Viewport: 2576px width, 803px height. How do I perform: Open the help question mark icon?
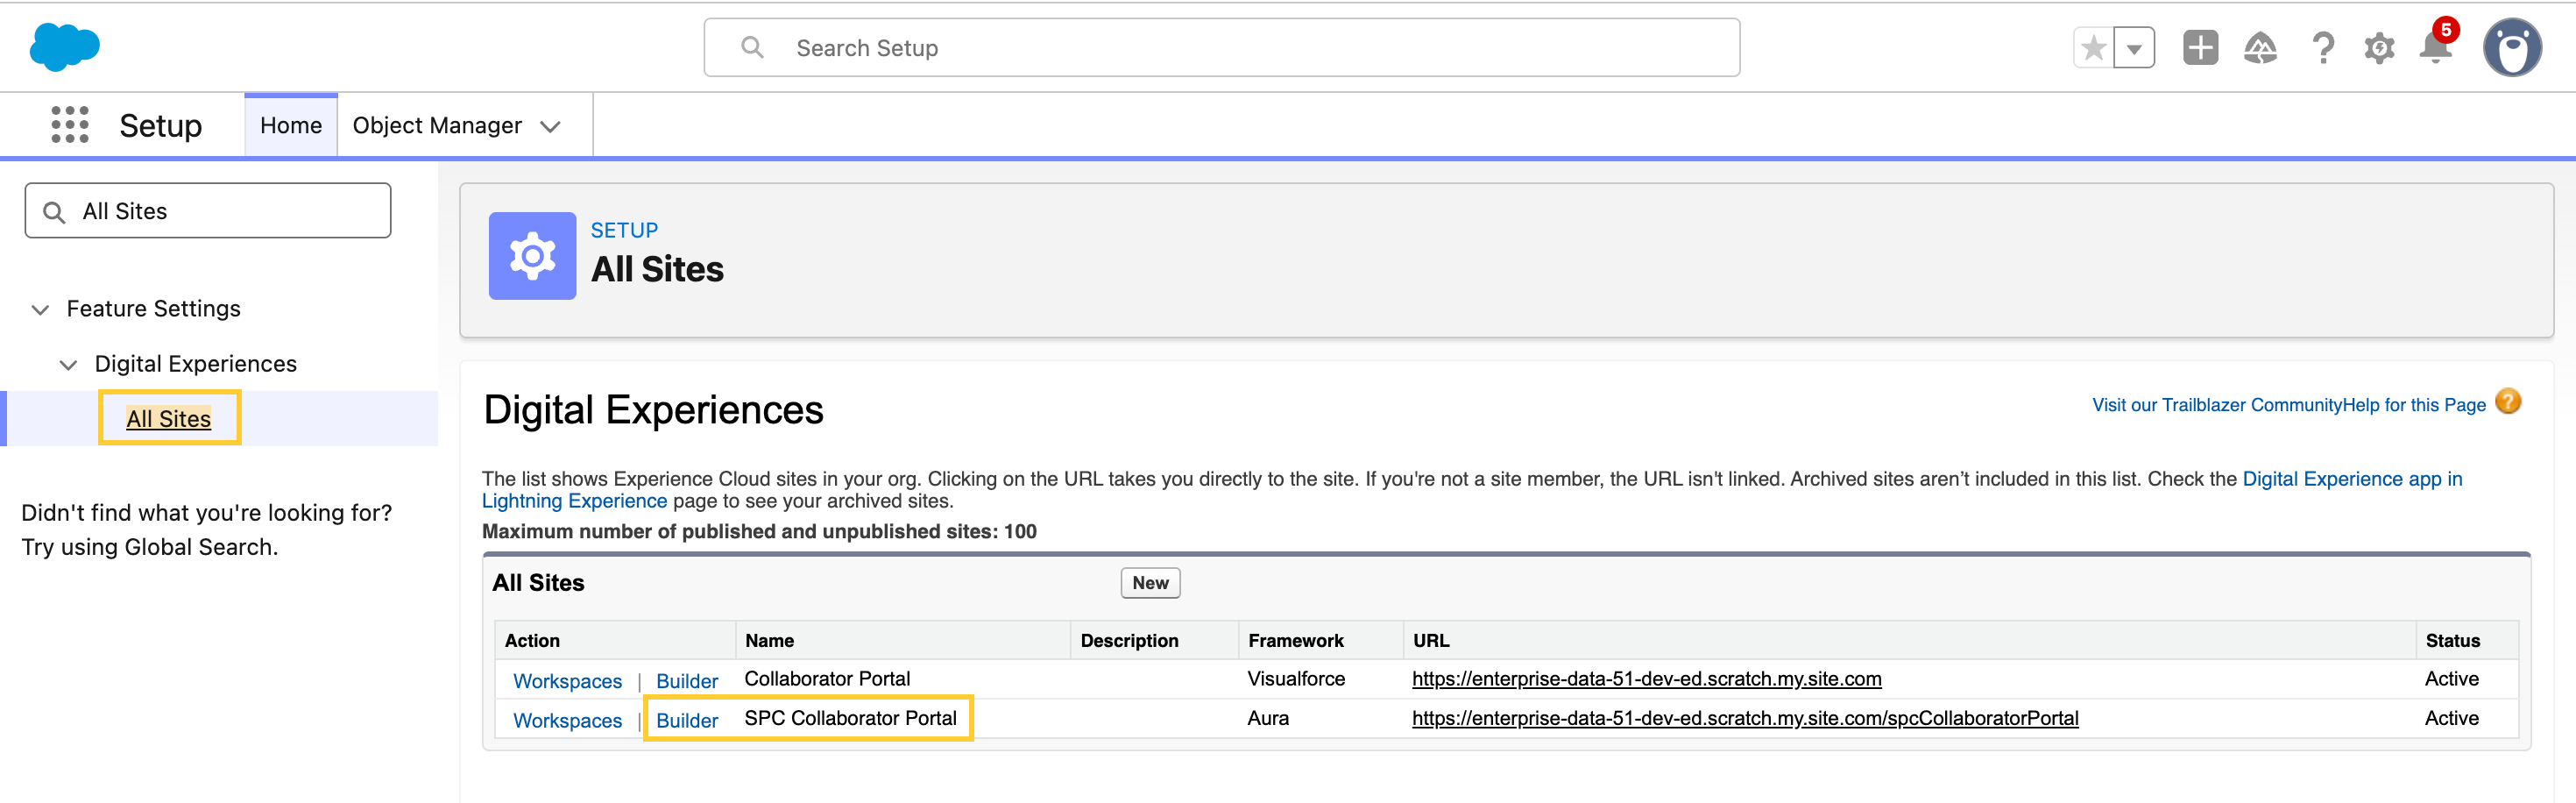2322,48
